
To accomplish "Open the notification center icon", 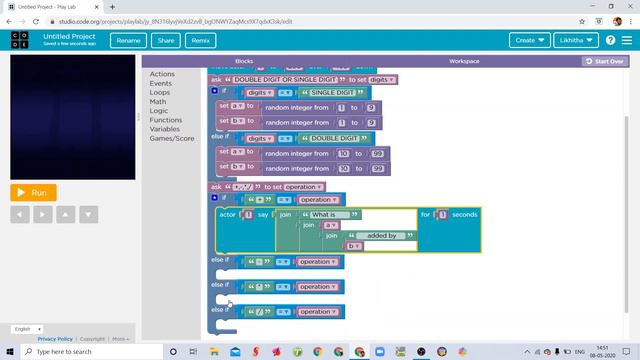I will pyautogui.click(x=627, y=351).
